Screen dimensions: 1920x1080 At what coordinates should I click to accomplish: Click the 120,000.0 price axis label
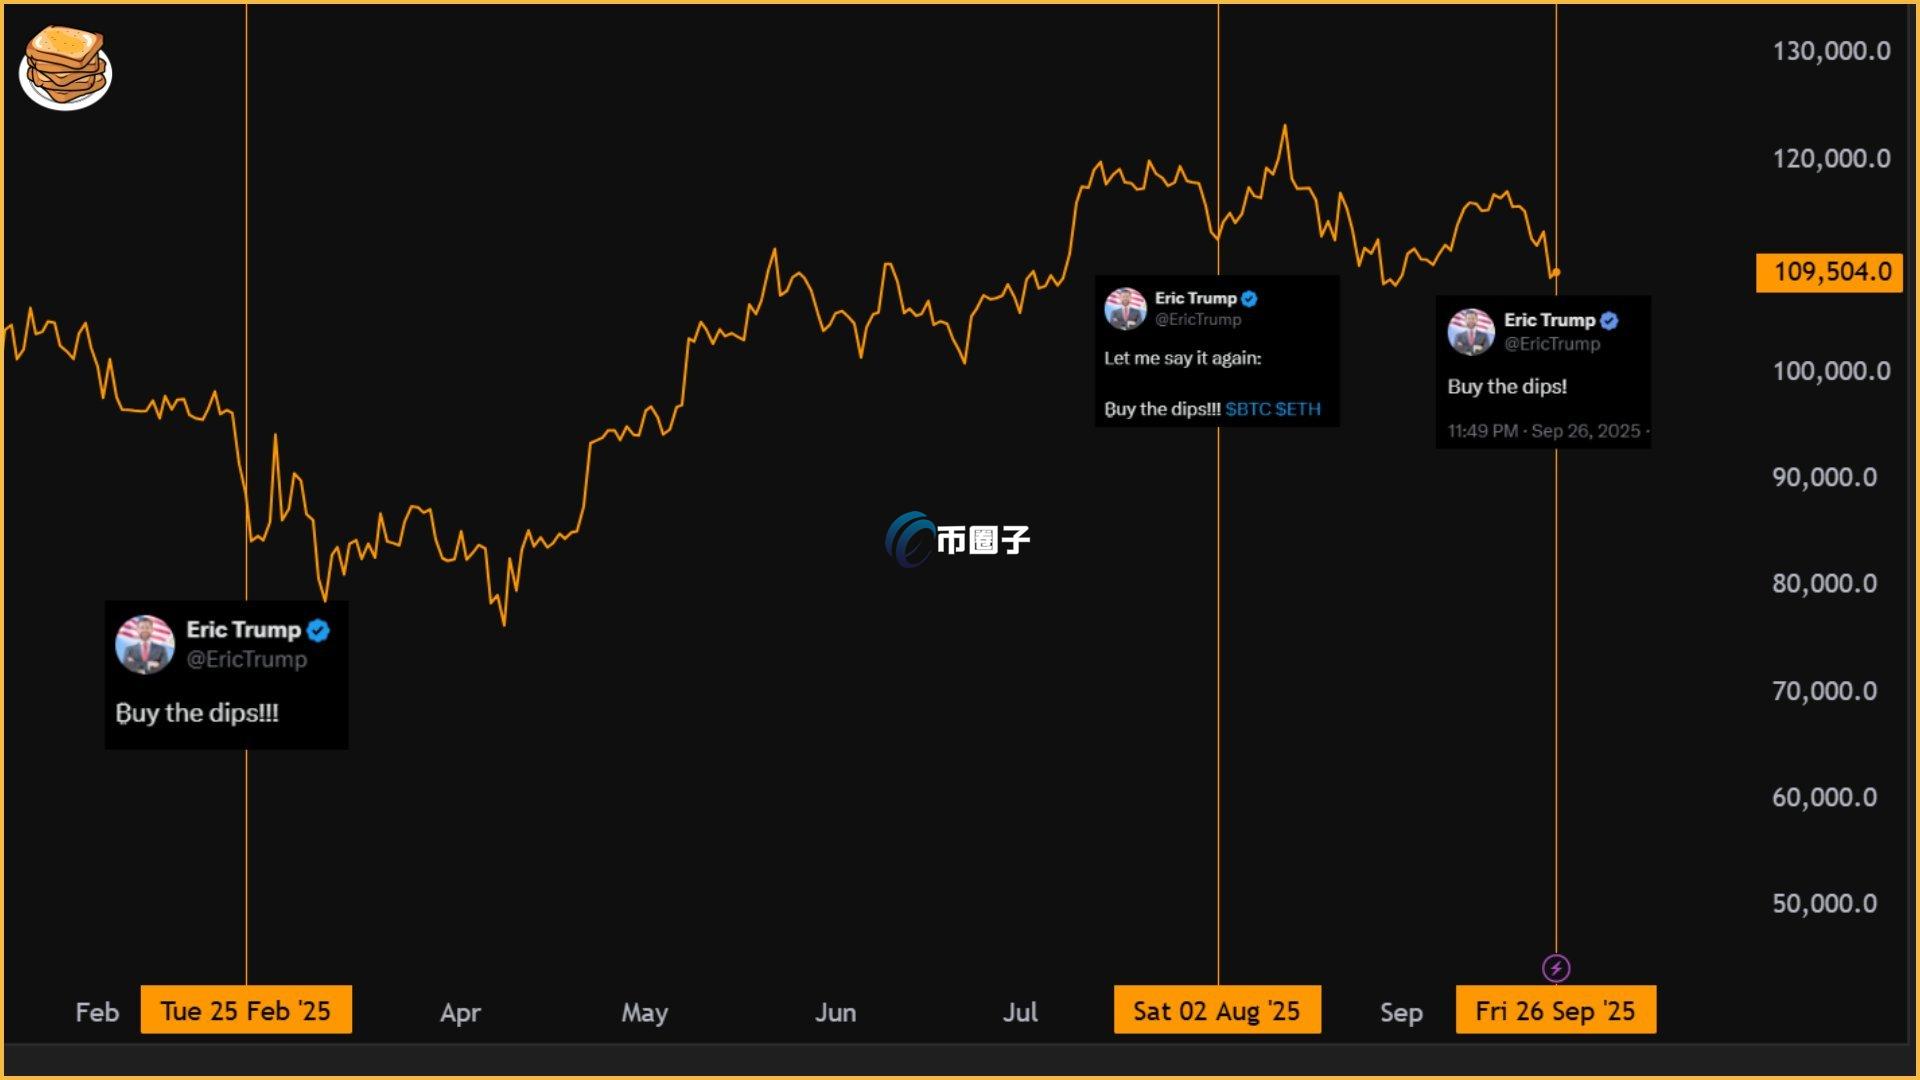tap(1831, 158)
